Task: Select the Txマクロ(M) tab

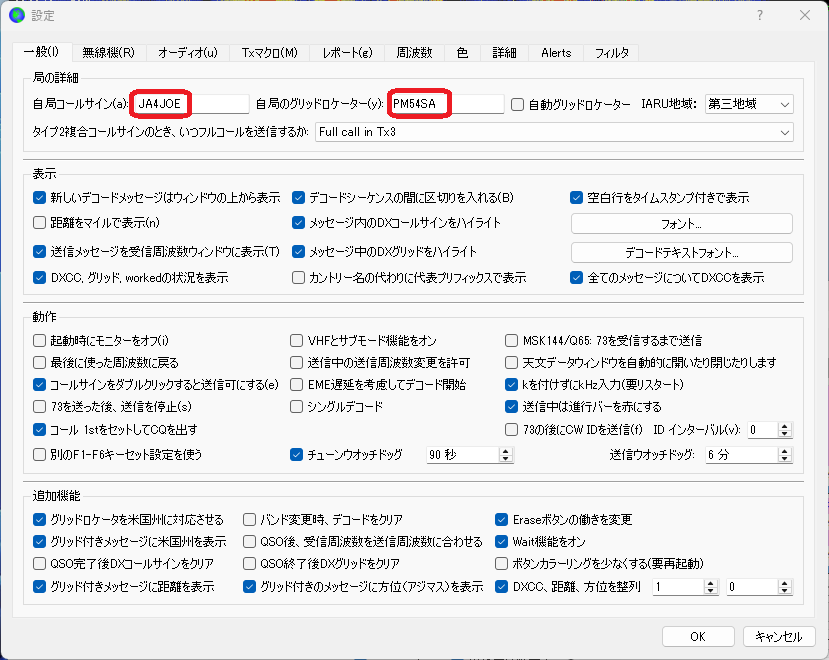Action: tap(270, 52)
